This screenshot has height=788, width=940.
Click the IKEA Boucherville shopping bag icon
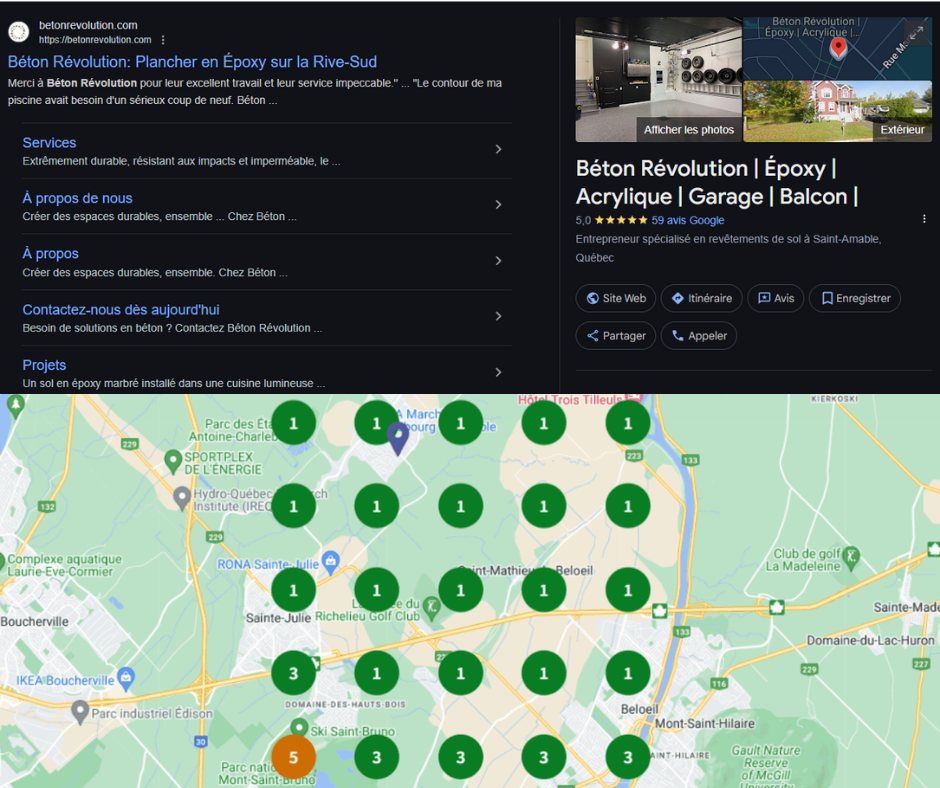tap(126, 678)
